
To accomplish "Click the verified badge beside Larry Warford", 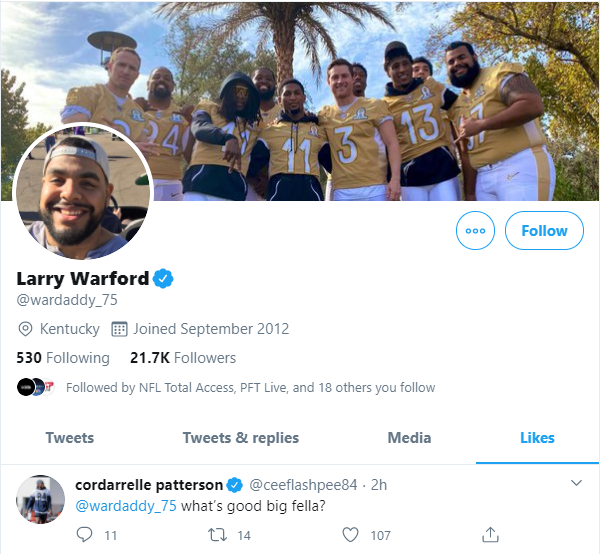I will [x=164, y=278].
